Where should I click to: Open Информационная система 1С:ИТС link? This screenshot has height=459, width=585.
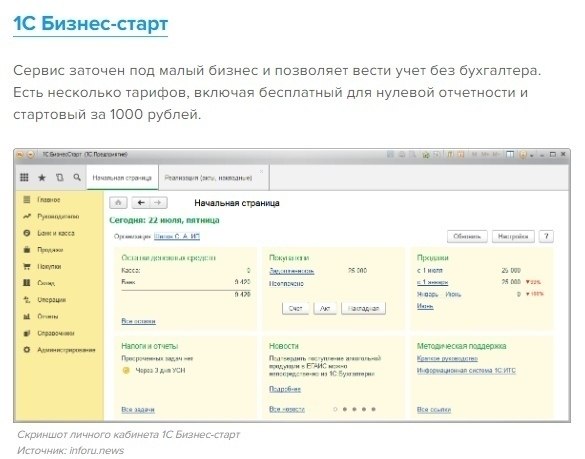point(466,370)
